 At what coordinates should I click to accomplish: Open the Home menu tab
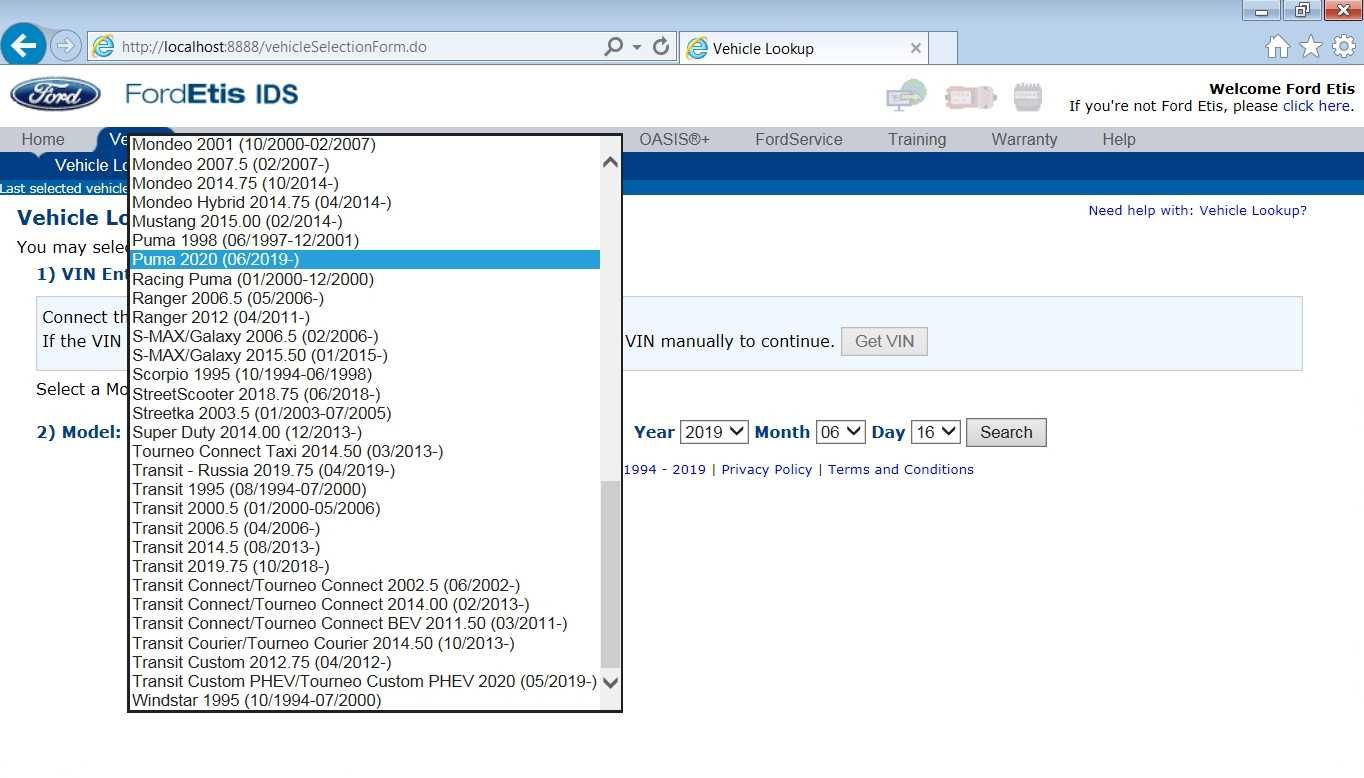click(43, 140)
